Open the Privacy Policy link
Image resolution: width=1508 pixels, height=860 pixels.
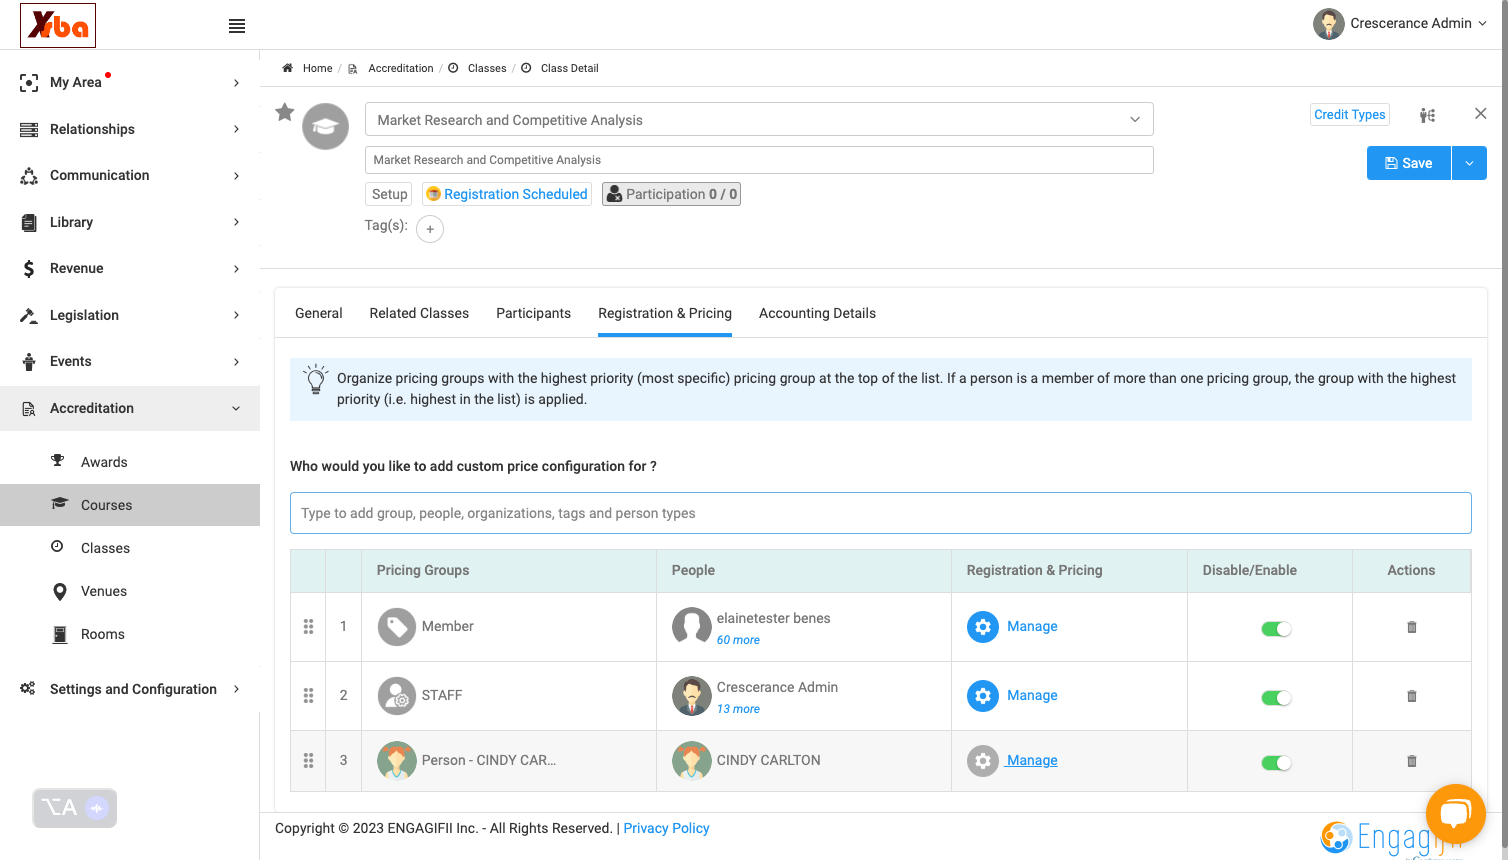tap(666, 828)
